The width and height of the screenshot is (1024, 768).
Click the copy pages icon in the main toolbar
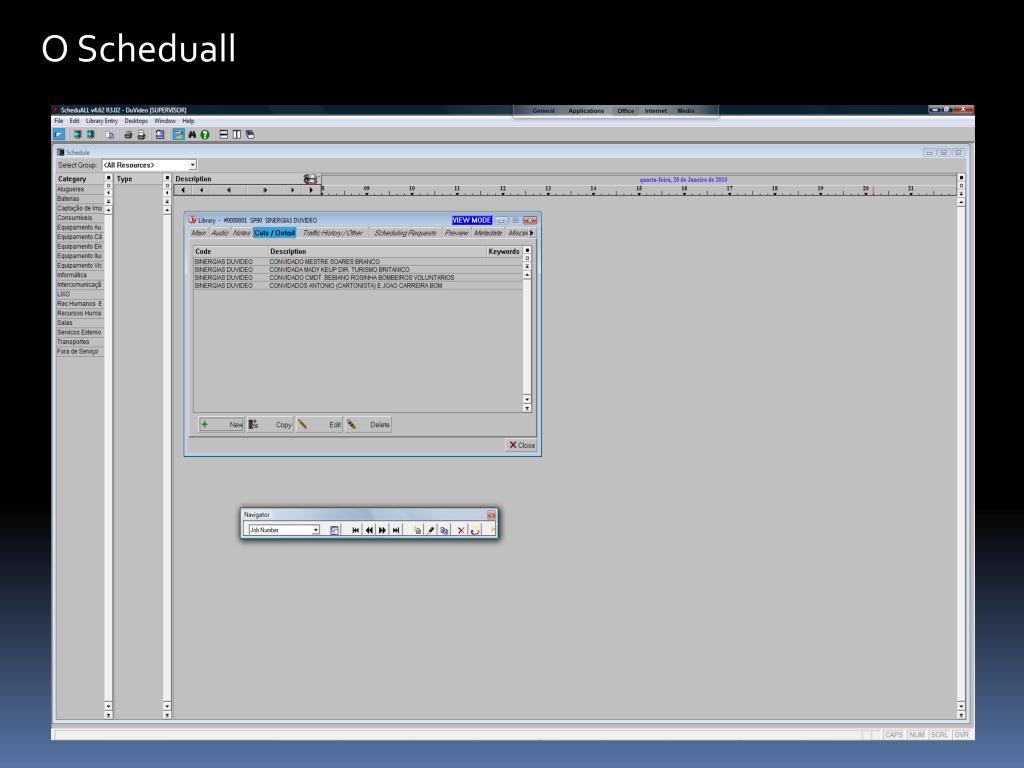tap(110, 135)
